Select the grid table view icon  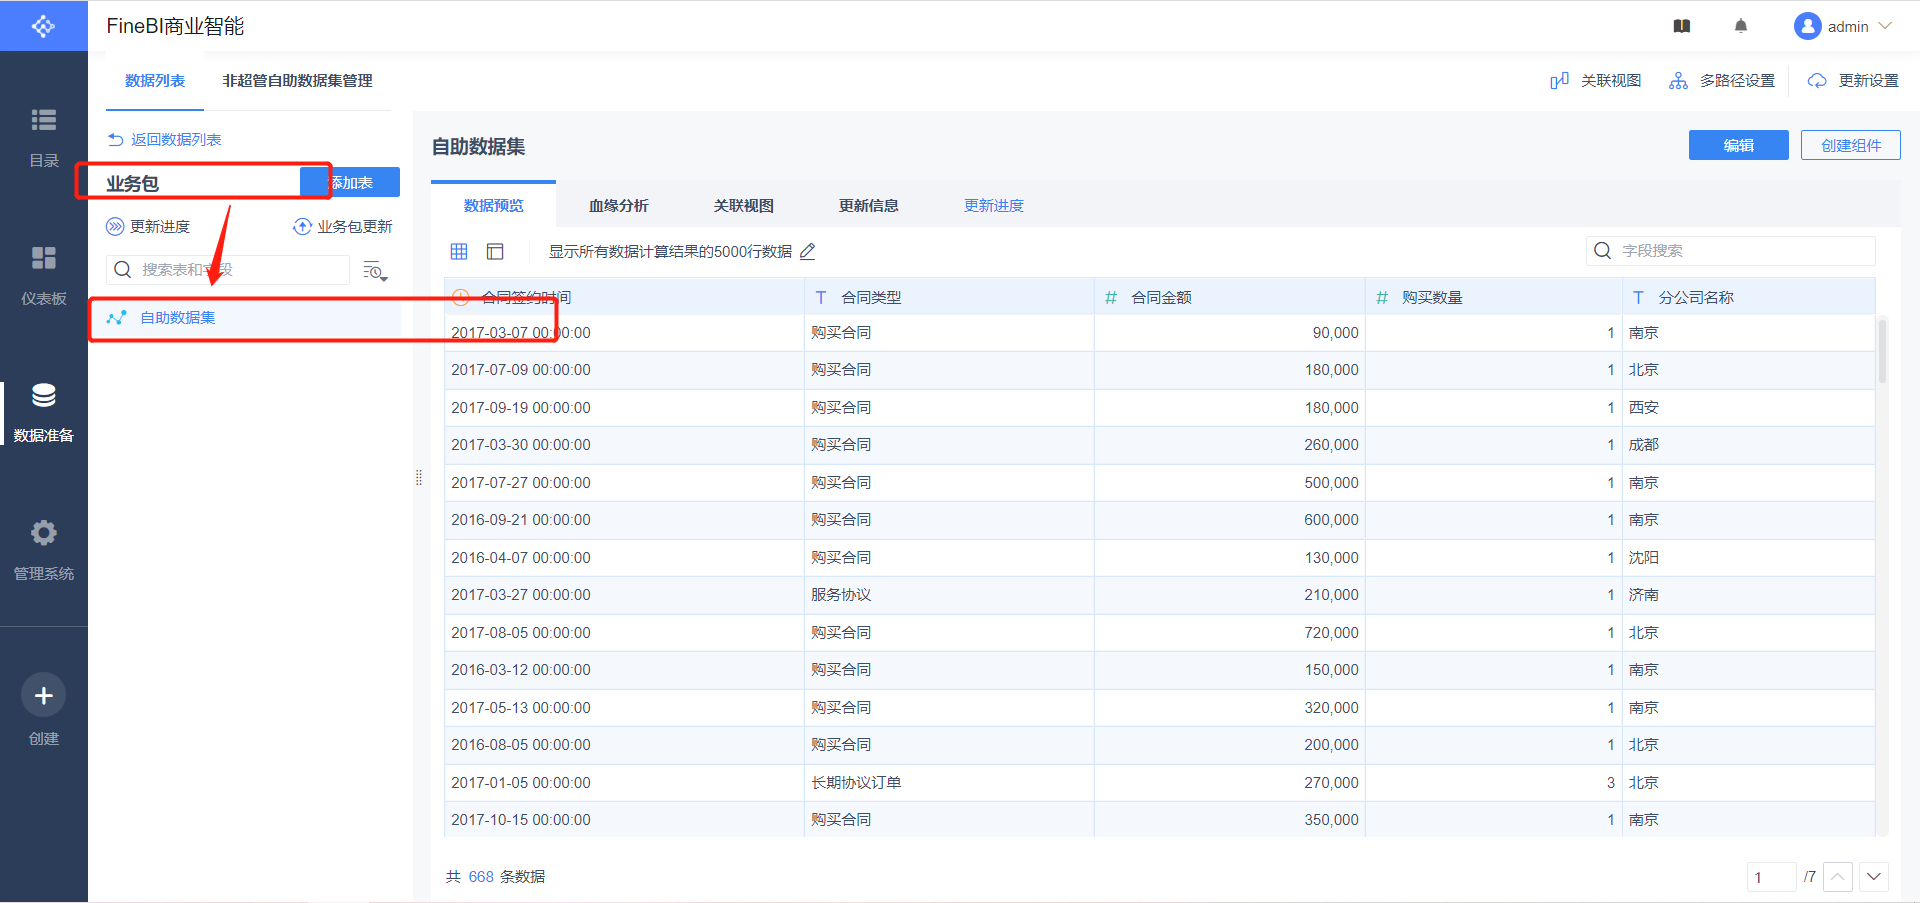point(459,252)
